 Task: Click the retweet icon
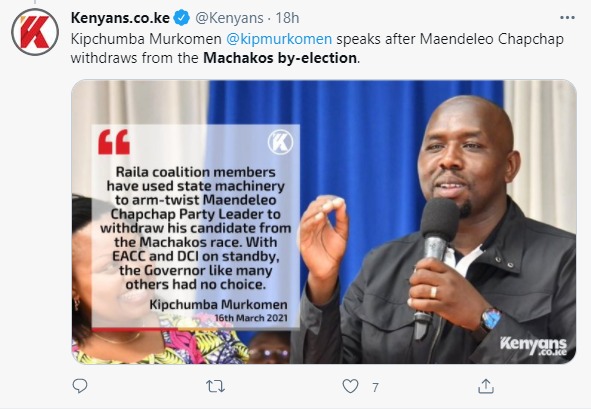[x=215, y=386]
